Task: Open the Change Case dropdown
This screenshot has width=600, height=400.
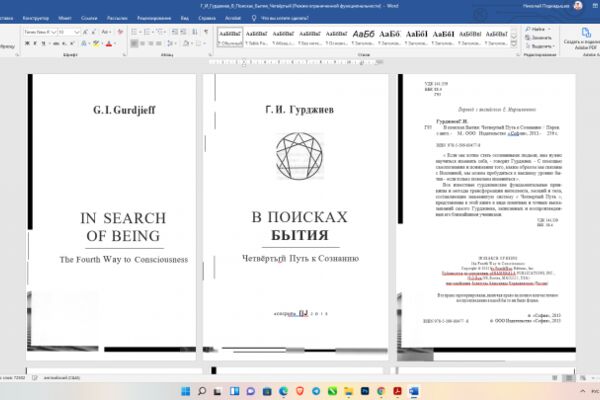Action: click(x=106, y=32)
